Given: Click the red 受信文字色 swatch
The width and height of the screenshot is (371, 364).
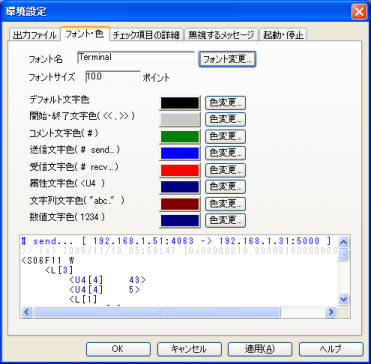Looking at the screenshot, I should click(180, 170).
